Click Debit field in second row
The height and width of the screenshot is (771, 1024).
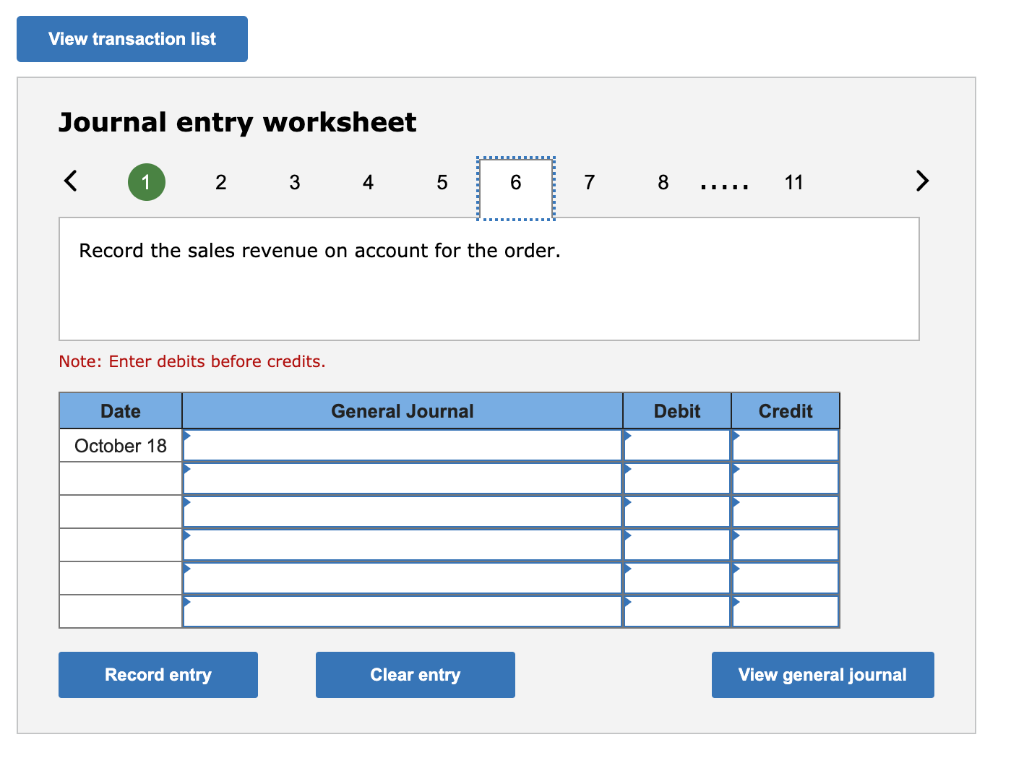click(677, 479)
